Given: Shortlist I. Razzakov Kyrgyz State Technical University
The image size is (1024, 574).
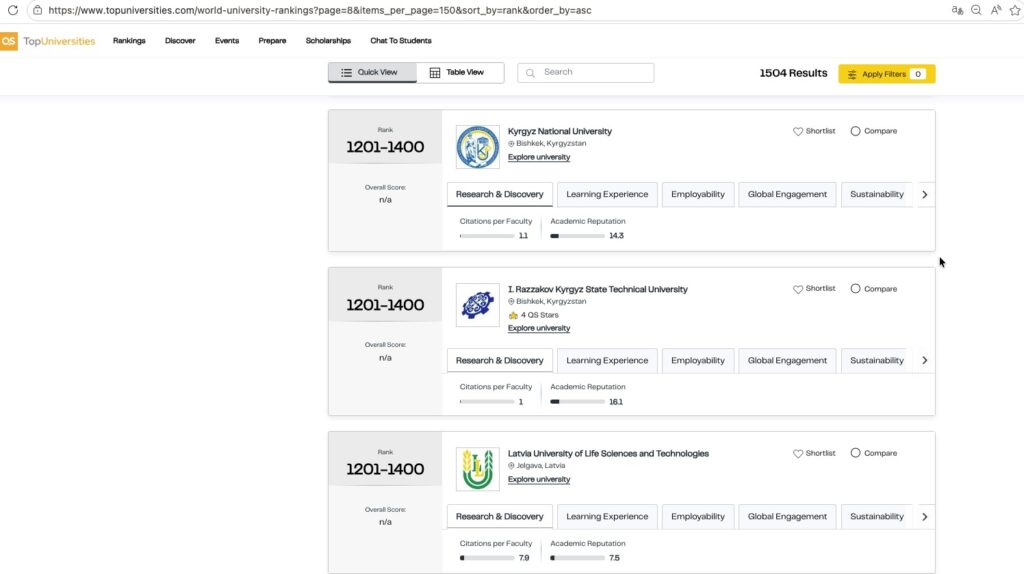Looking at the screenshot, I should point(814,289).
